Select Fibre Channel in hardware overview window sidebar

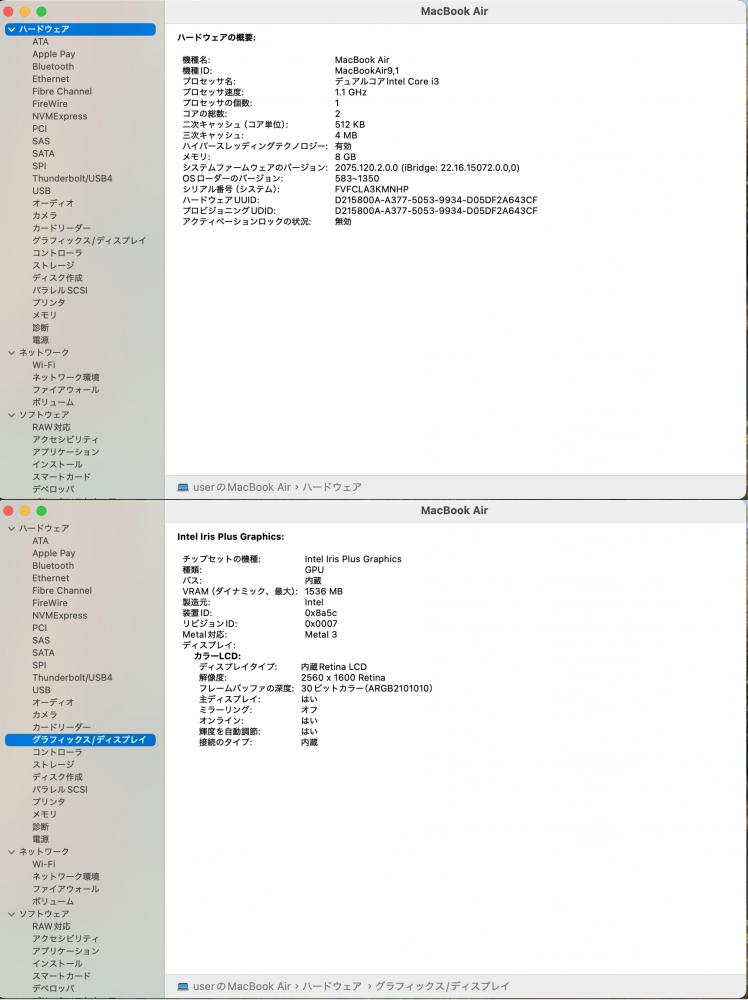click(x=62, y=91)
